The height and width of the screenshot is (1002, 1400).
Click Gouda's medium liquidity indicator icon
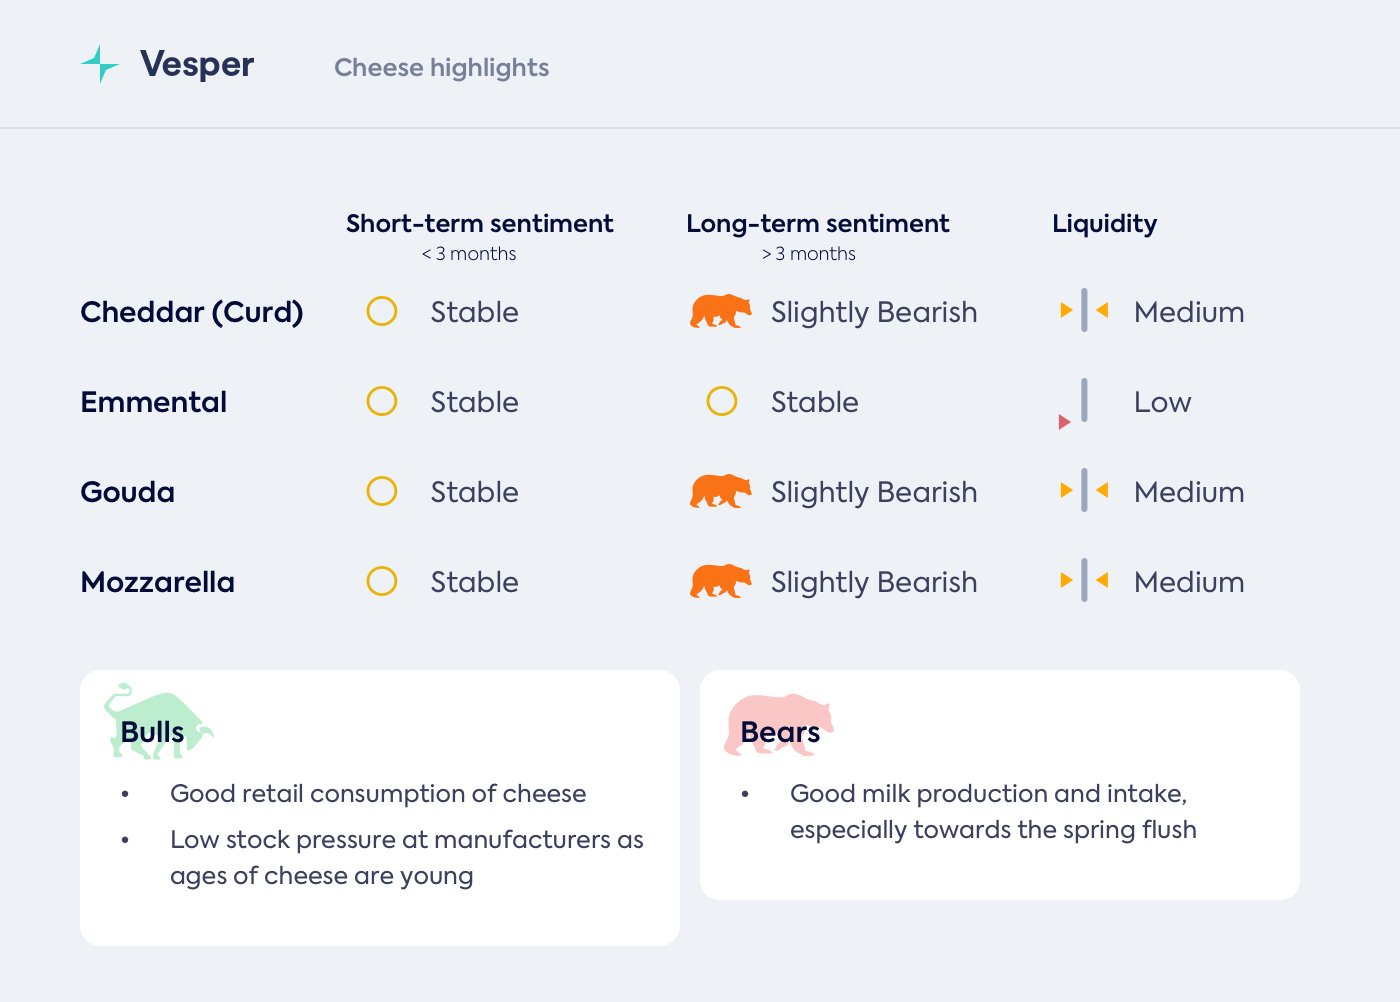(x=1084, y=491)
